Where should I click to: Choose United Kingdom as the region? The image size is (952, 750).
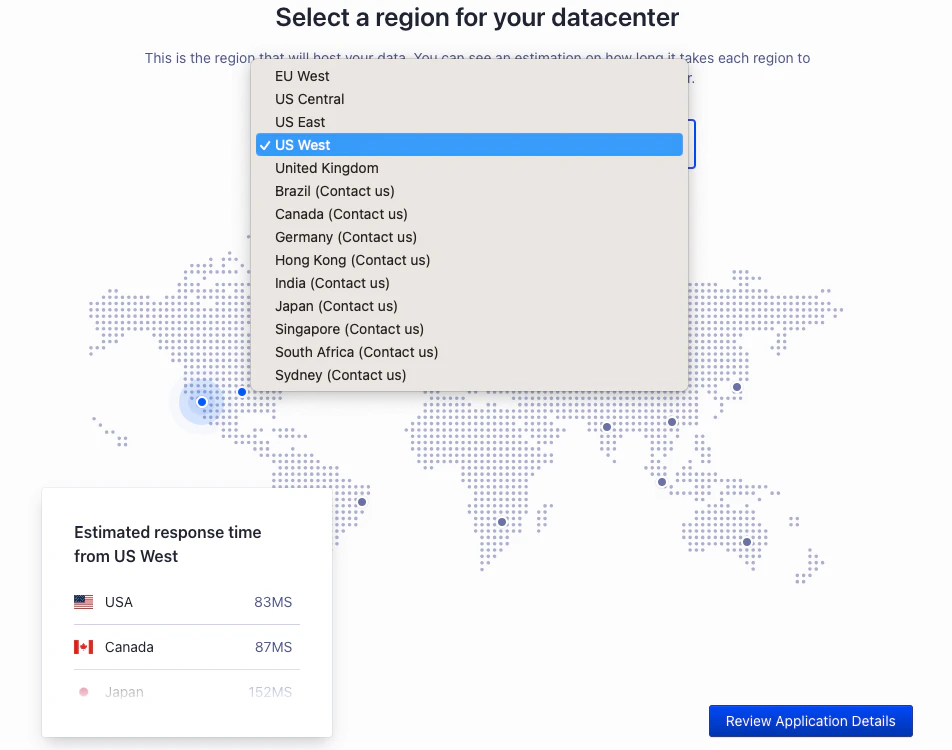click(469, 168)
